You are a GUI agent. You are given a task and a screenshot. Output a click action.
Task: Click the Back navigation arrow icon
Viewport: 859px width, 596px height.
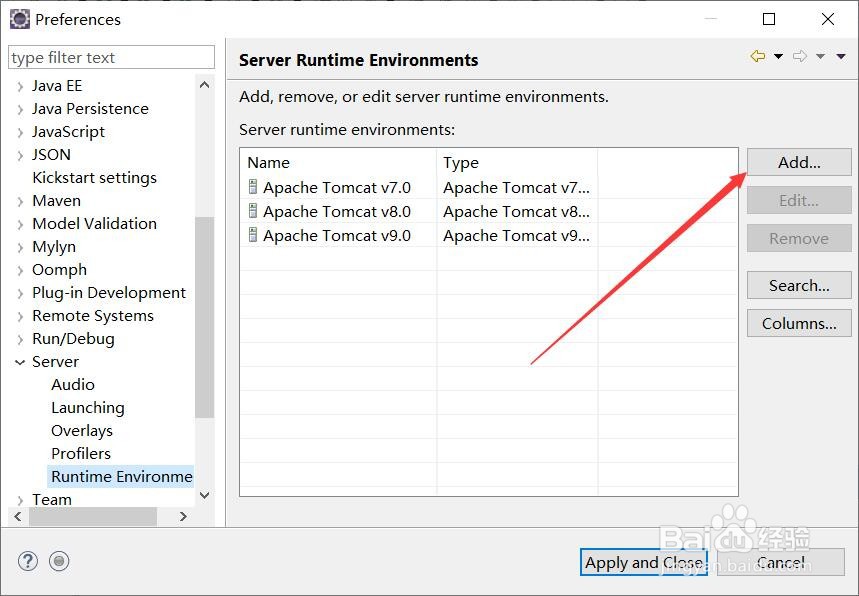click(758, 56)
